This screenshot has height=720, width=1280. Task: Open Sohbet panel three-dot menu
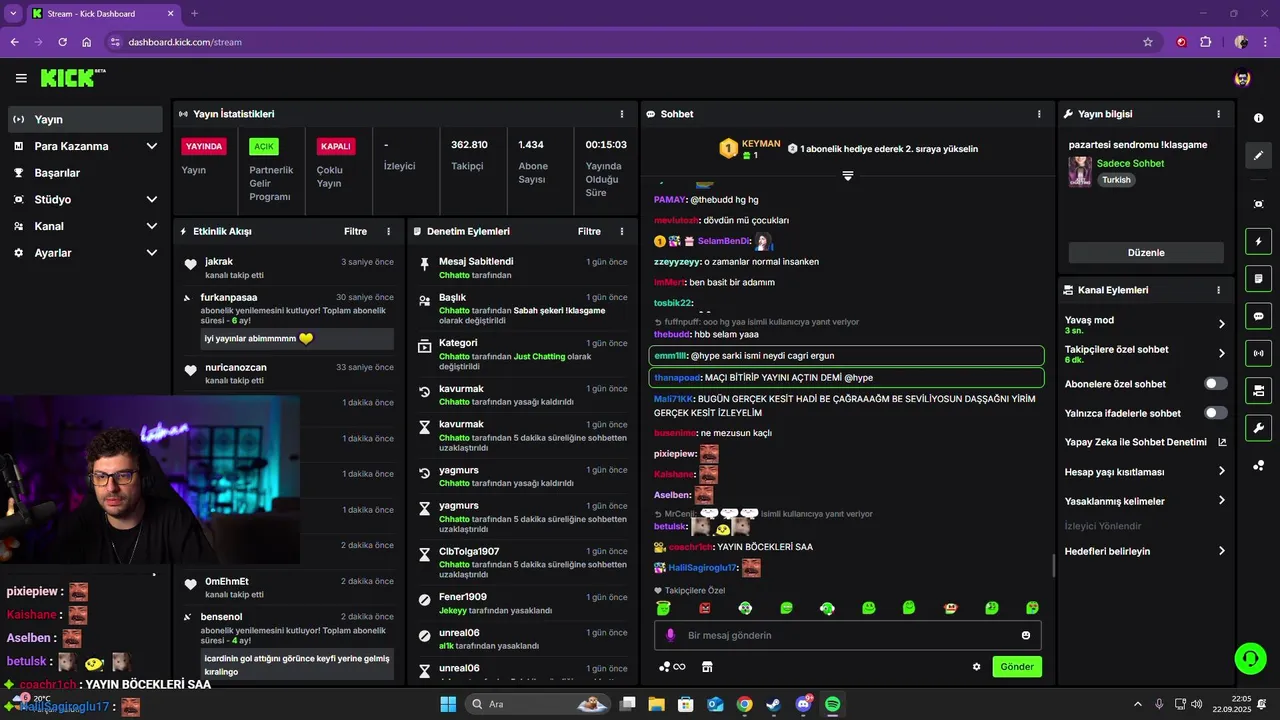coord(1039,114)
